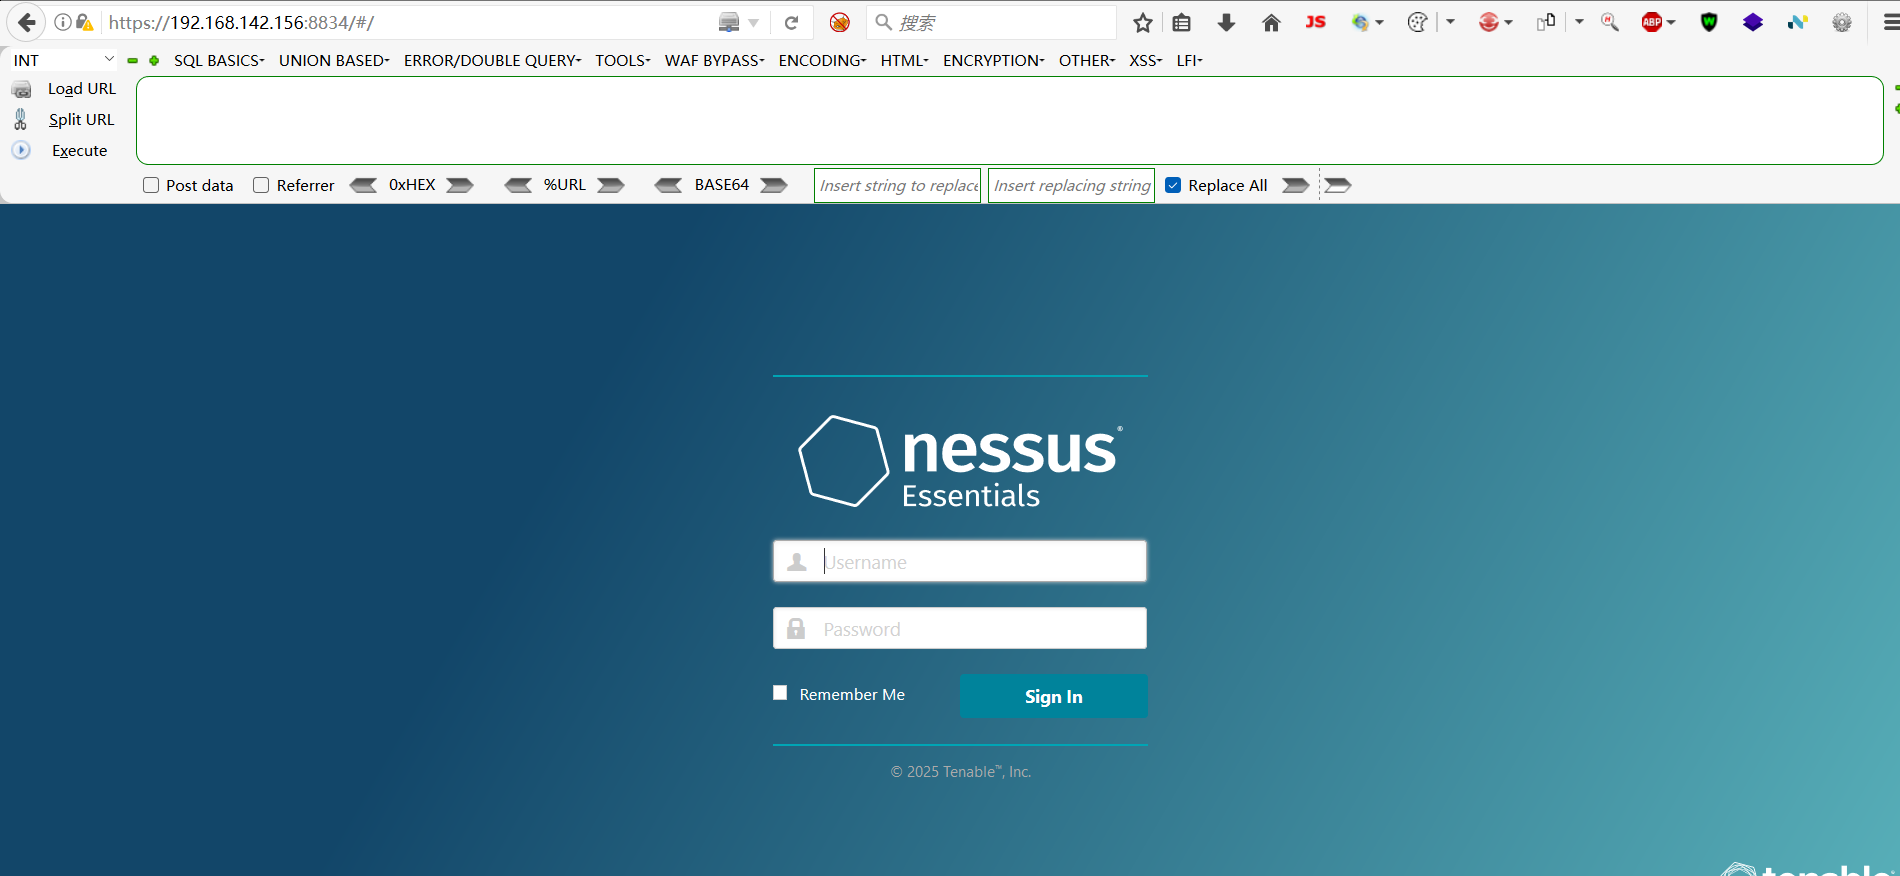
Task: Expand the red sync extension dropdown
Action: click(1508, 22)
